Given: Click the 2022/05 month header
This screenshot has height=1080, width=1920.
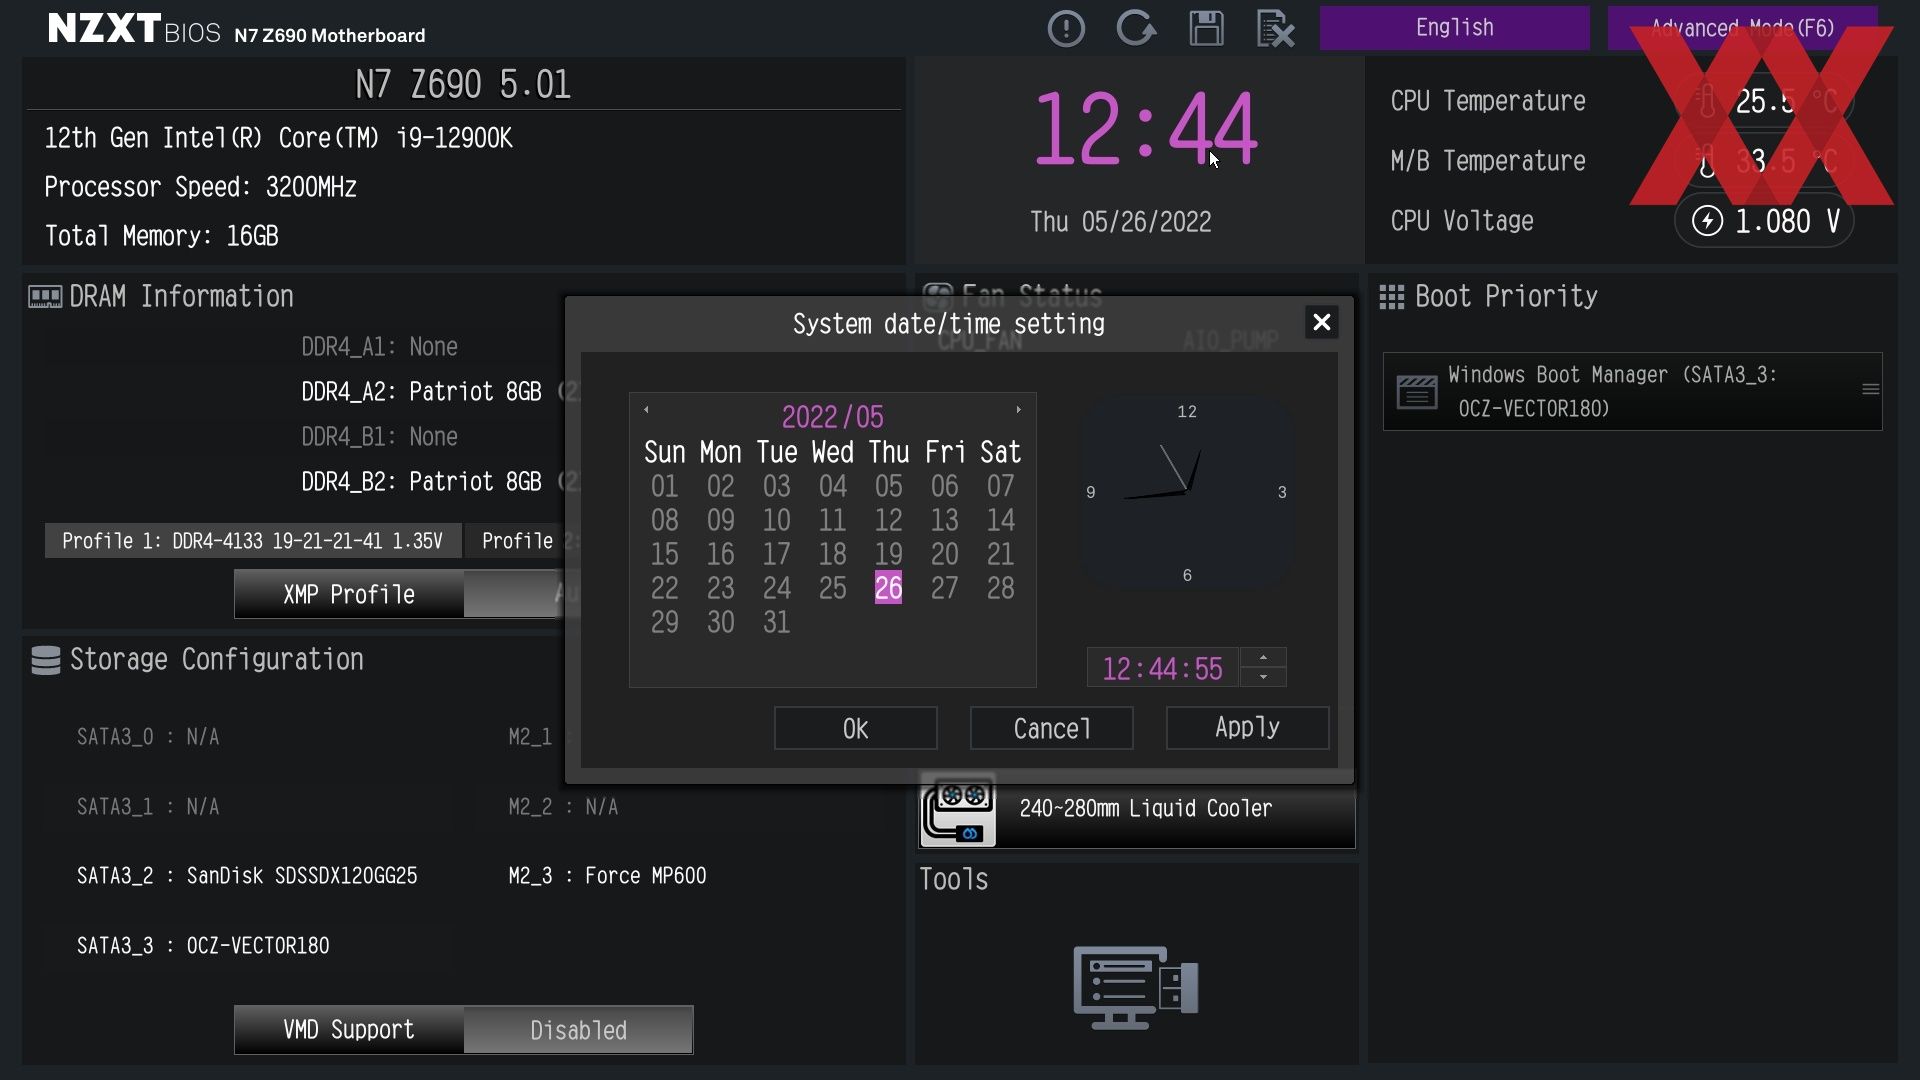Looking at the screenshot, I should click(x=832, y=416).
